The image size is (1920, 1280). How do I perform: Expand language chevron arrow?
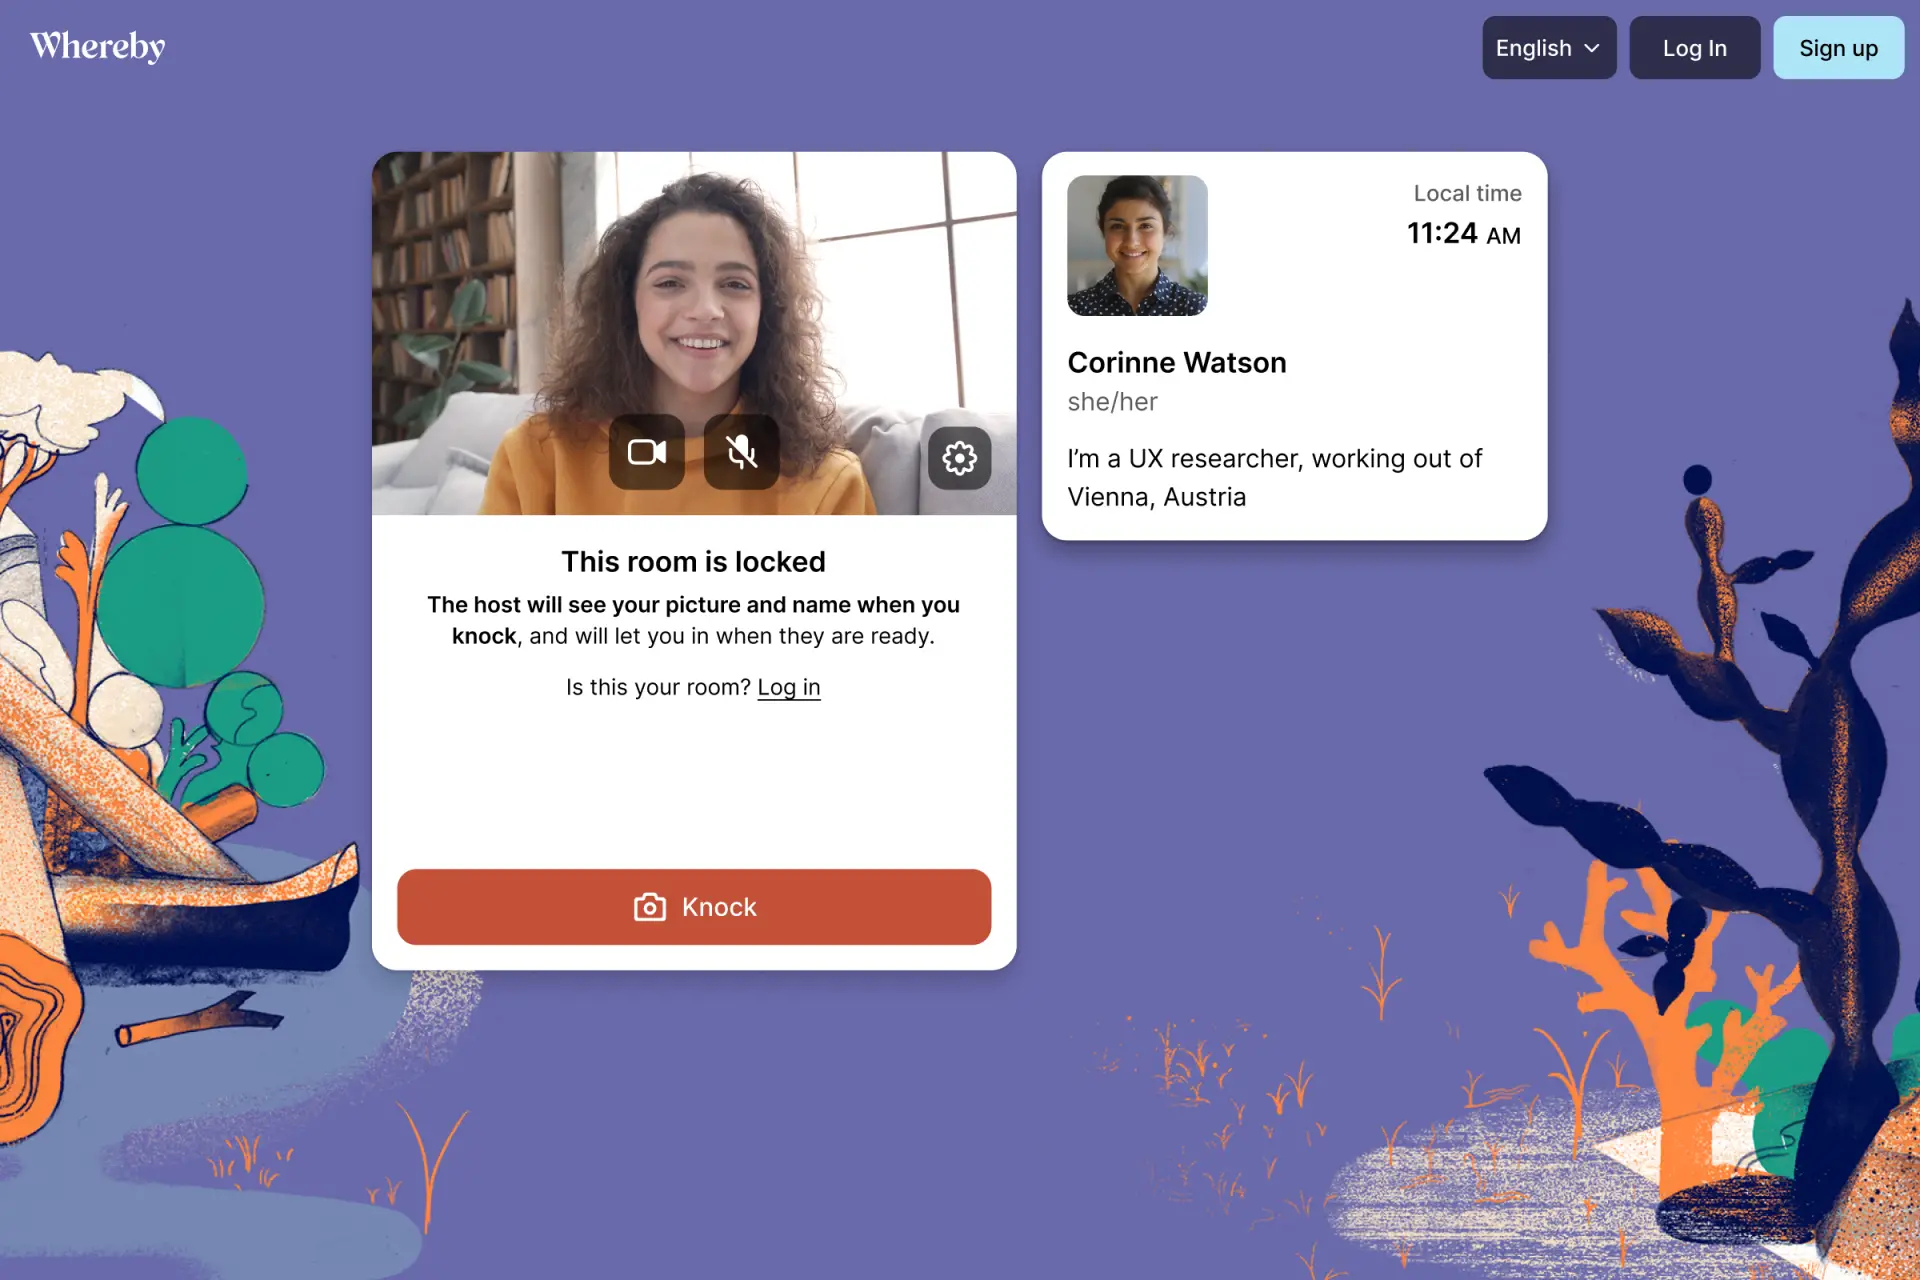point(1592,48)
